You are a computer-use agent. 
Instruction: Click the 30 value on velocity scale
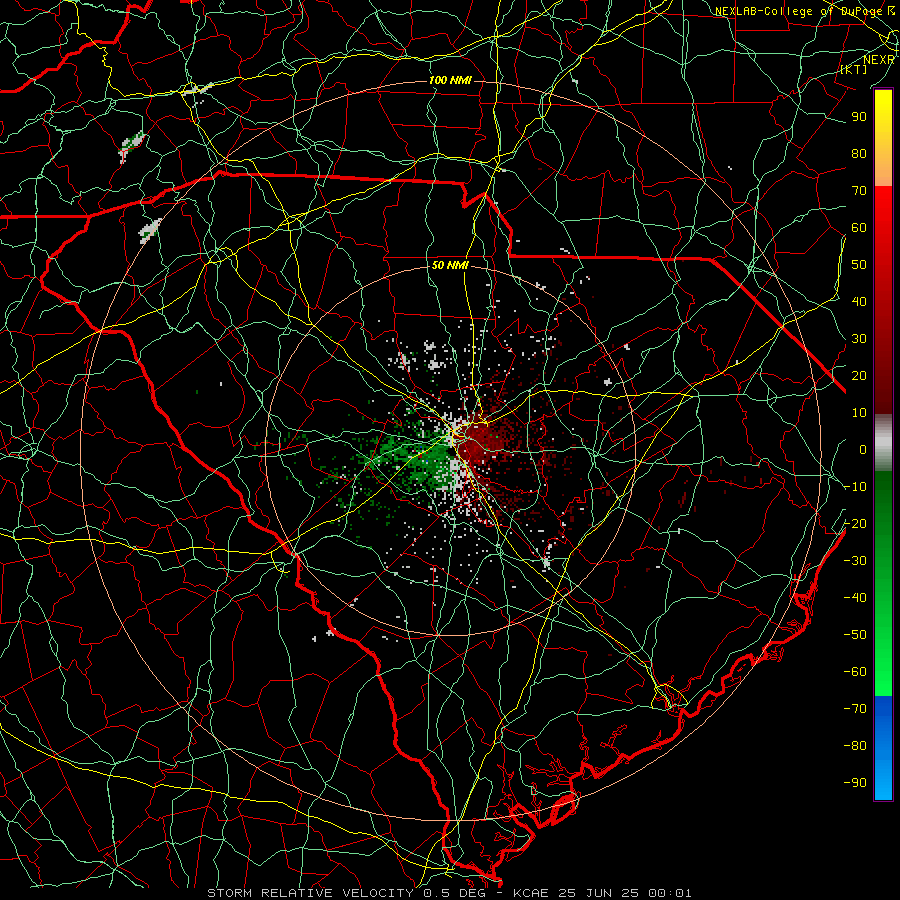(859, 339)
